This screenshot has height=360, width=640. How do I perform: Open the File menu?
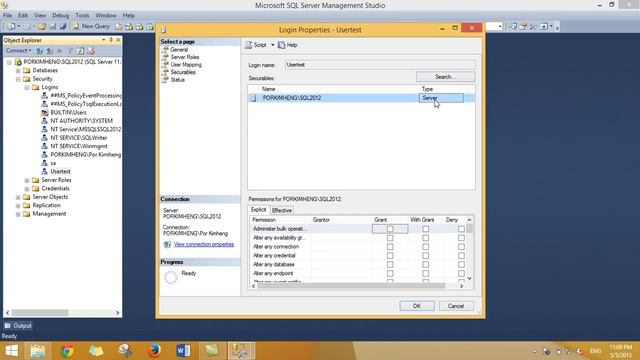(x=7, y=15)
